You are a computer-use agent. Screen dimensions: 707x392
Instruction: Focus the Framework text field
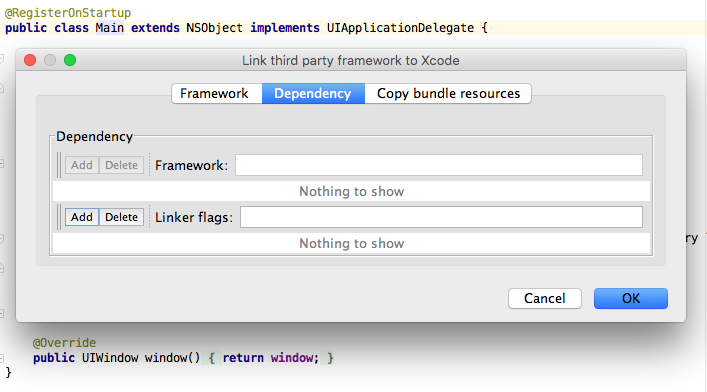(439, 165)
